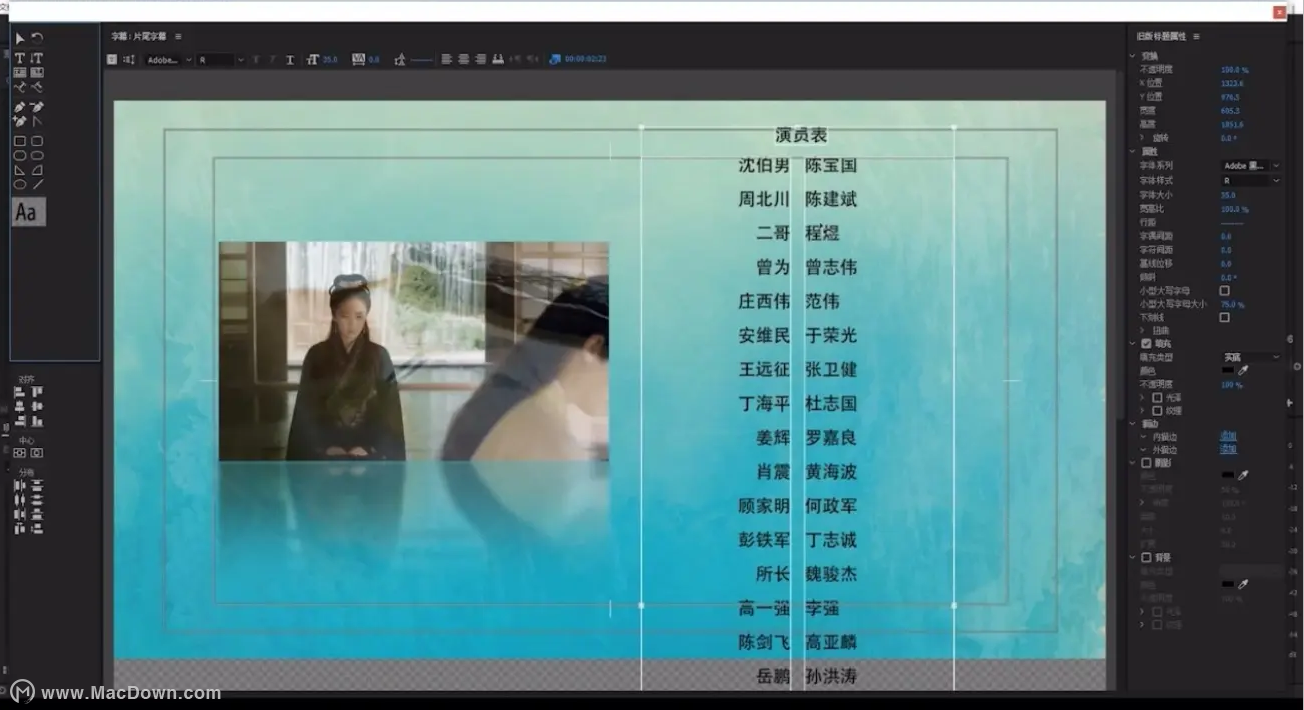Uncheck the 填充 checkbox

coord(1146,343)
